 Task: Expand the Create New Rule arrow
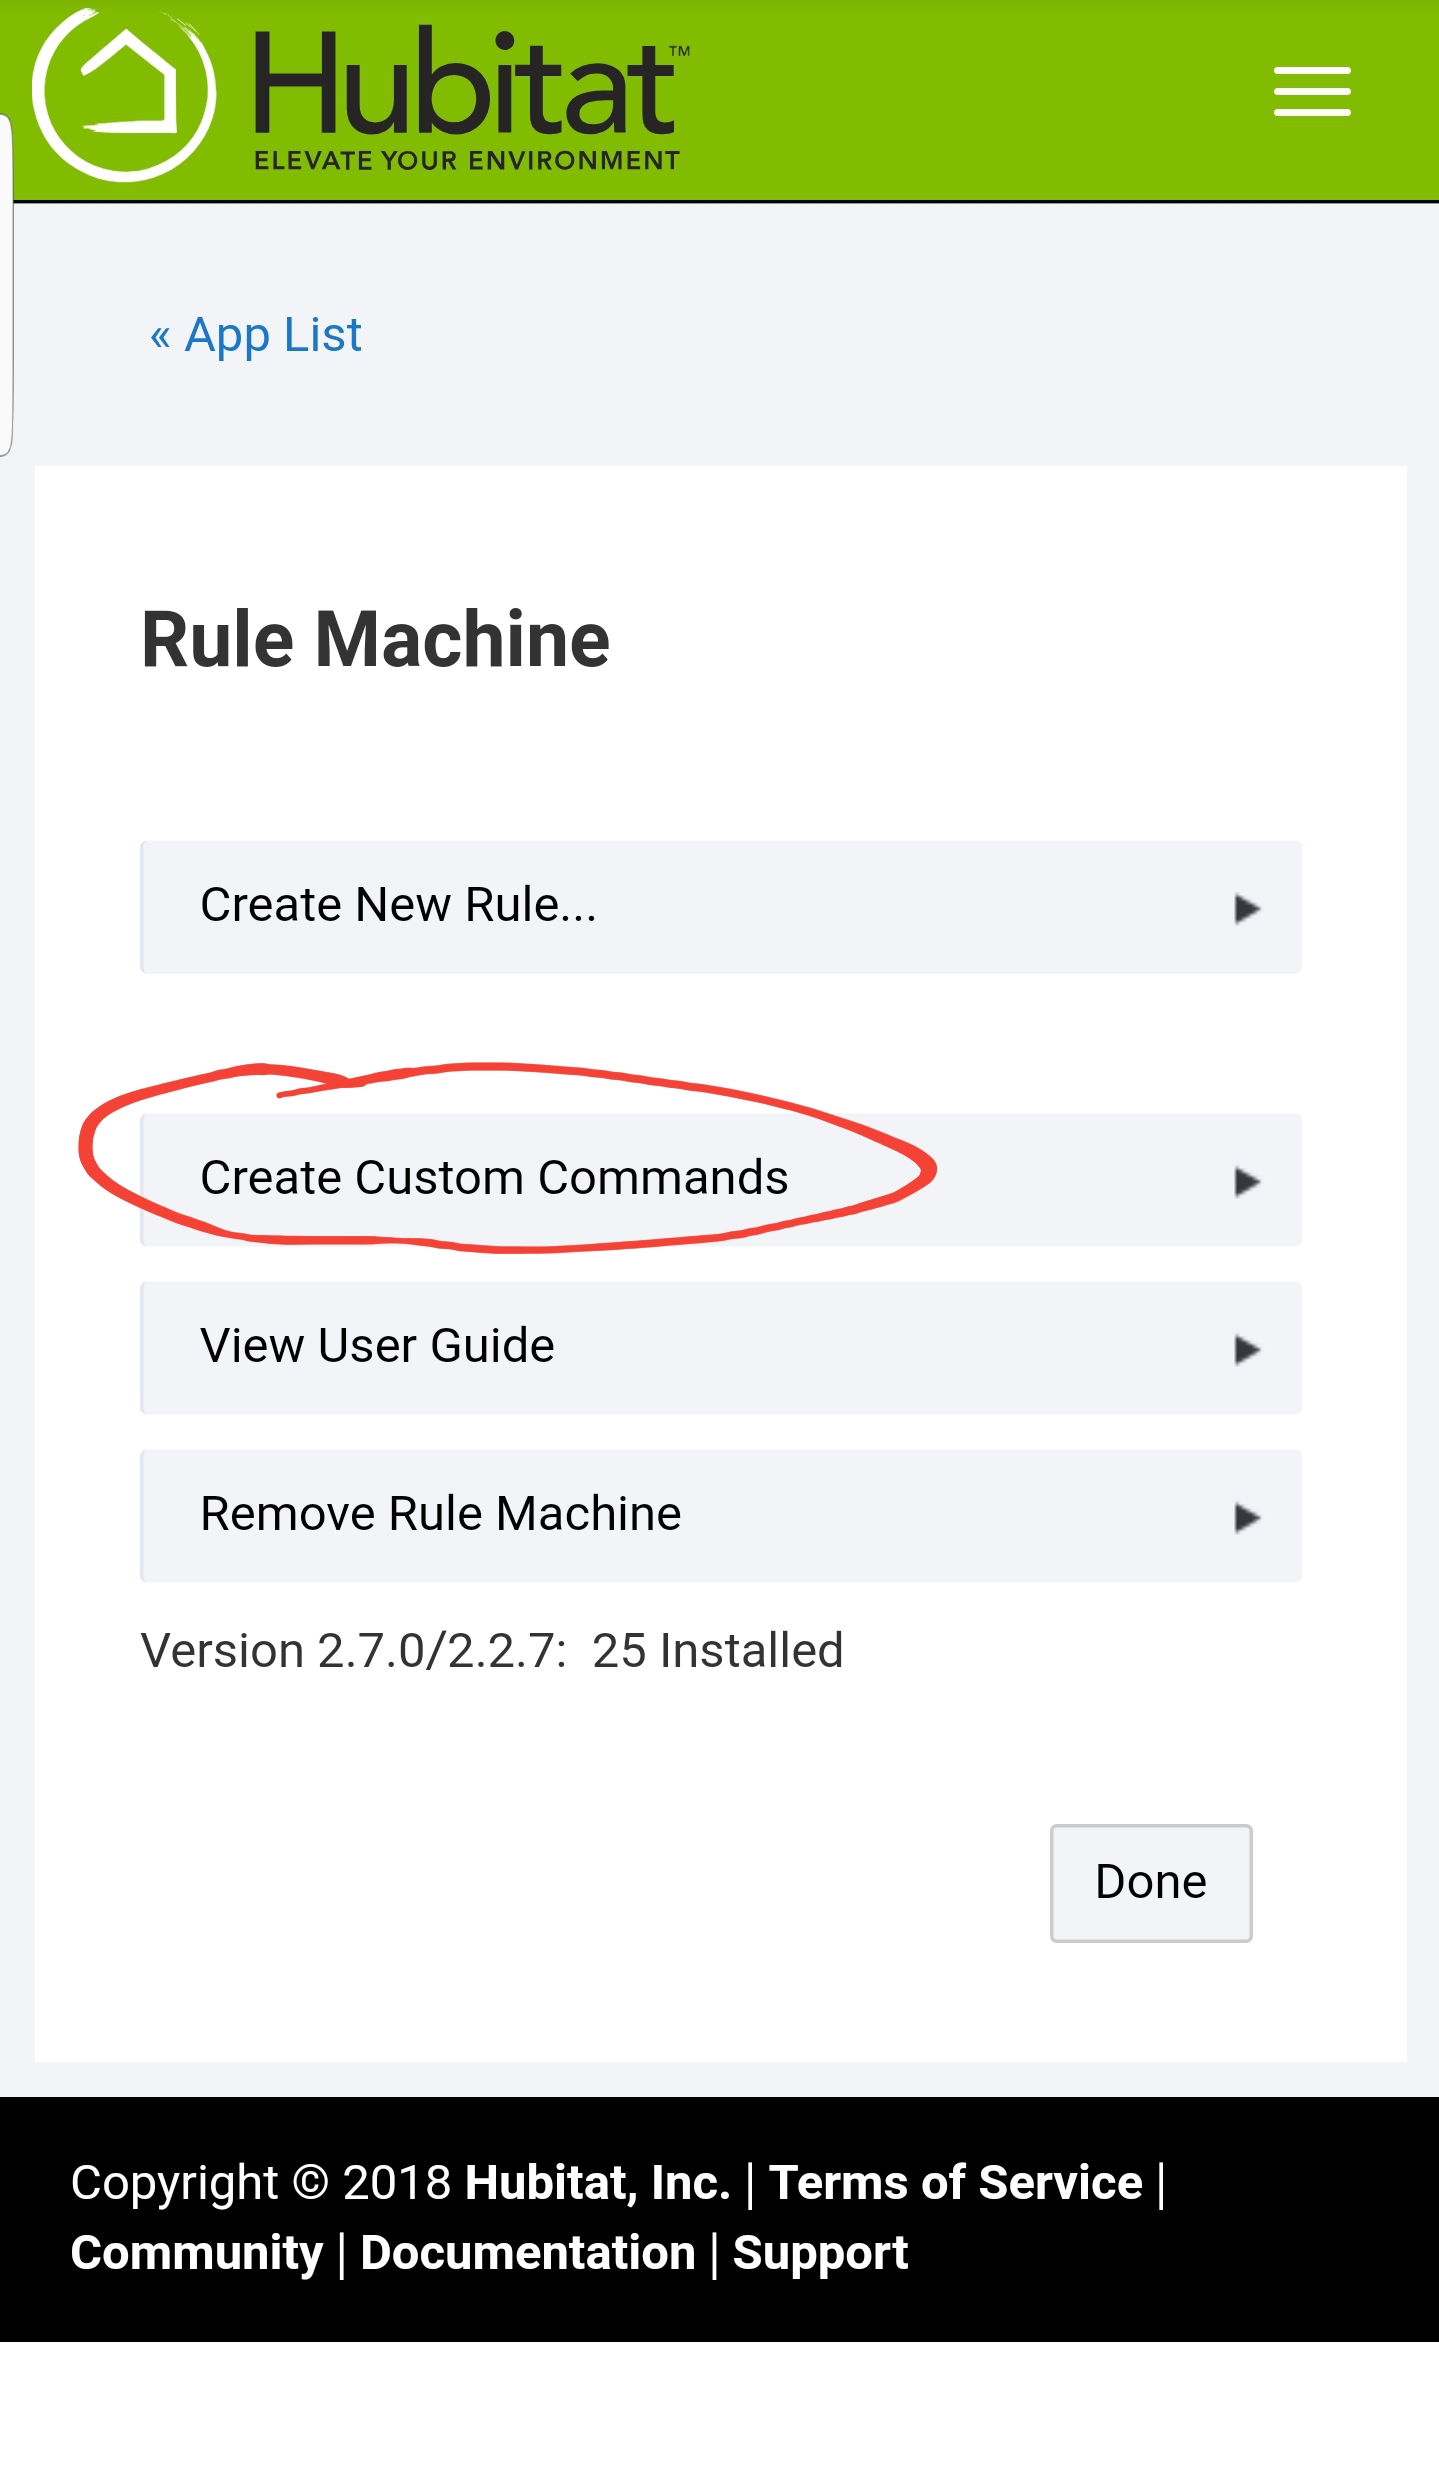(1245, 908)
